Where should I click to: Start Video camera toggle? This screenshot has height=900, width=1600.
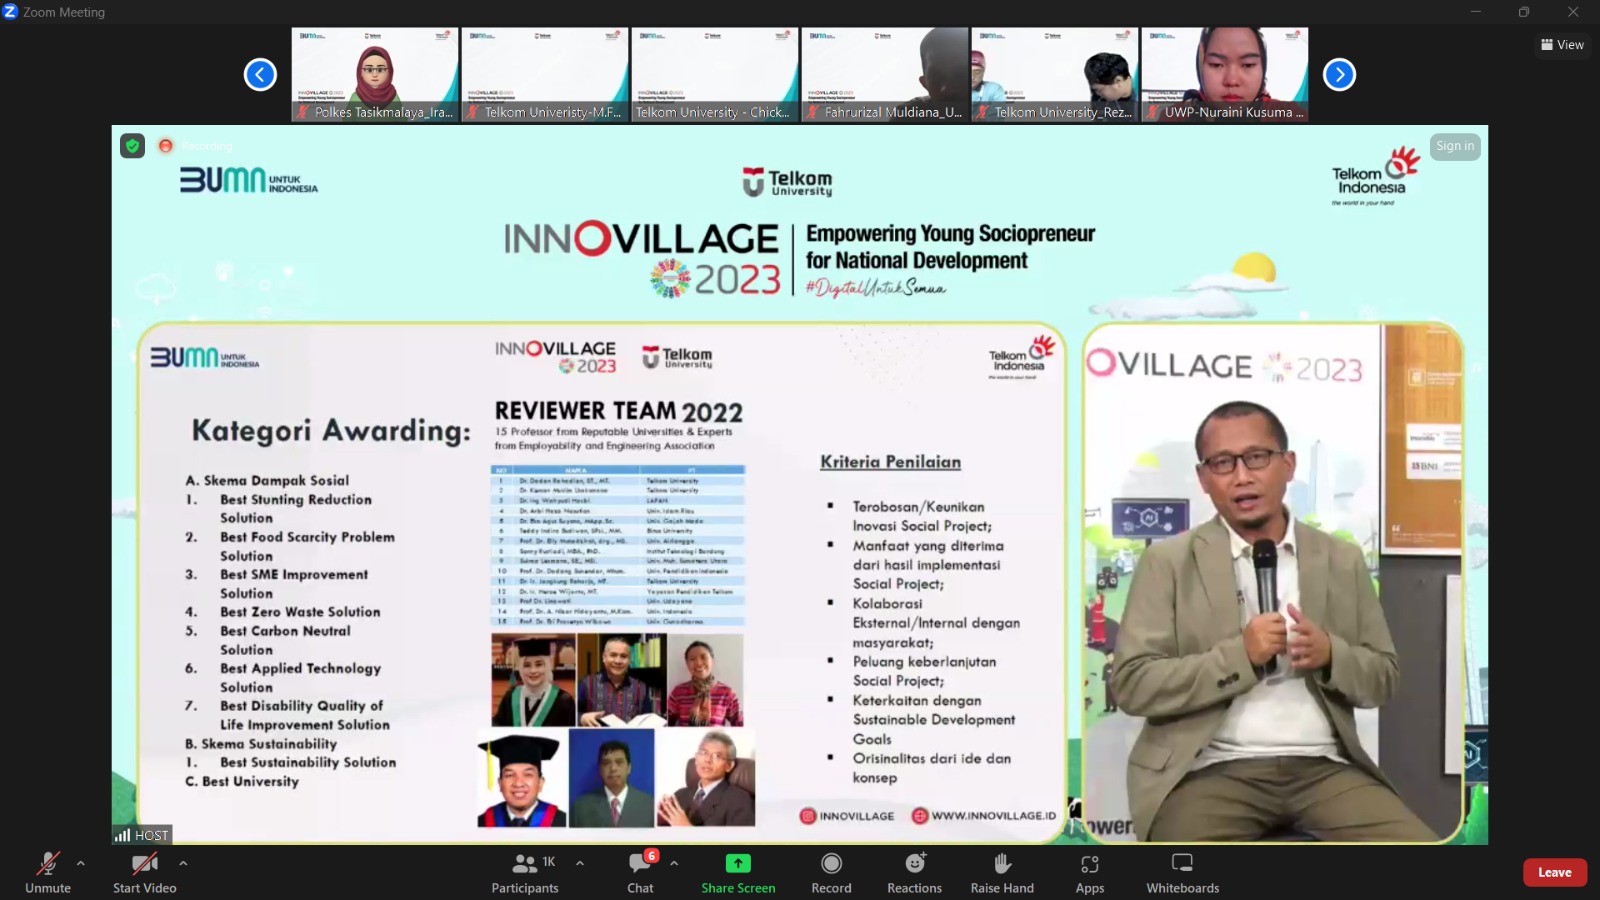pyautogui.click(x=144, y=872)
